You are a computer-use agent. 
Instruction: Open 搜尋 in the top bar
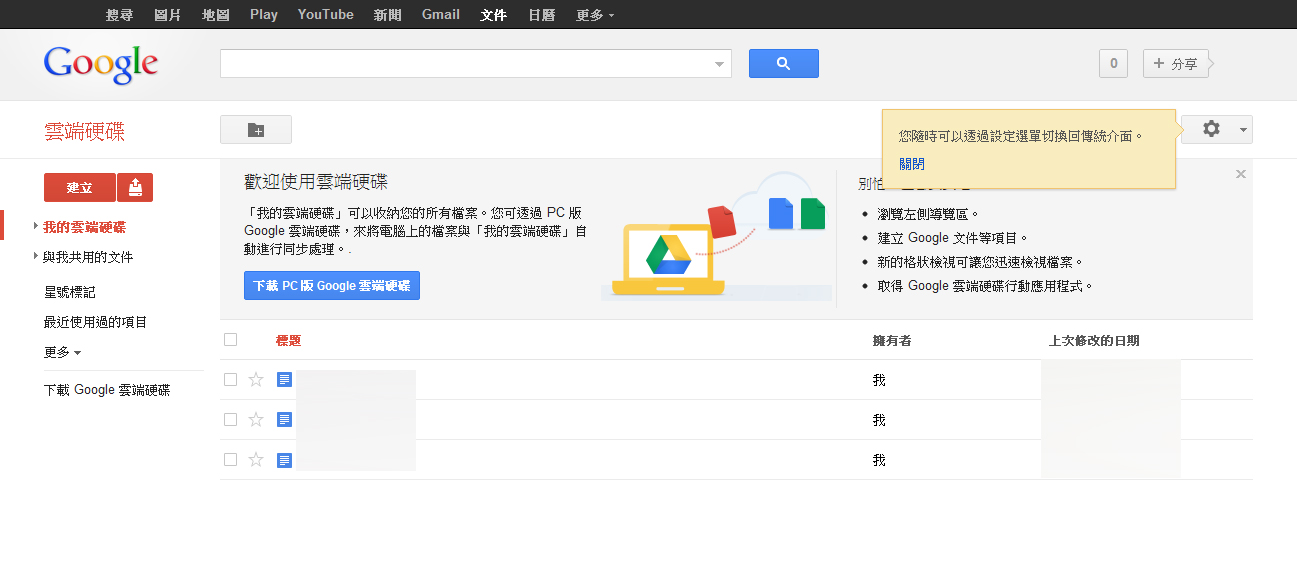[x=119, y=15]
